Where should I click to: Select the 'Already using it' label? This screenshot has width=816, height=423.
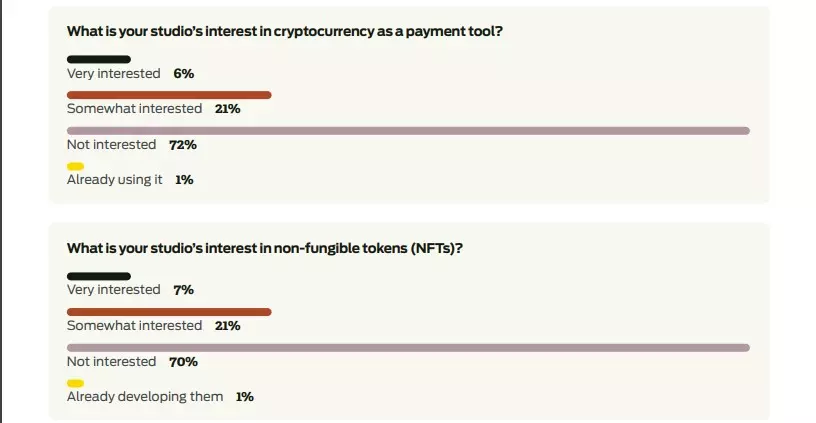114,180
